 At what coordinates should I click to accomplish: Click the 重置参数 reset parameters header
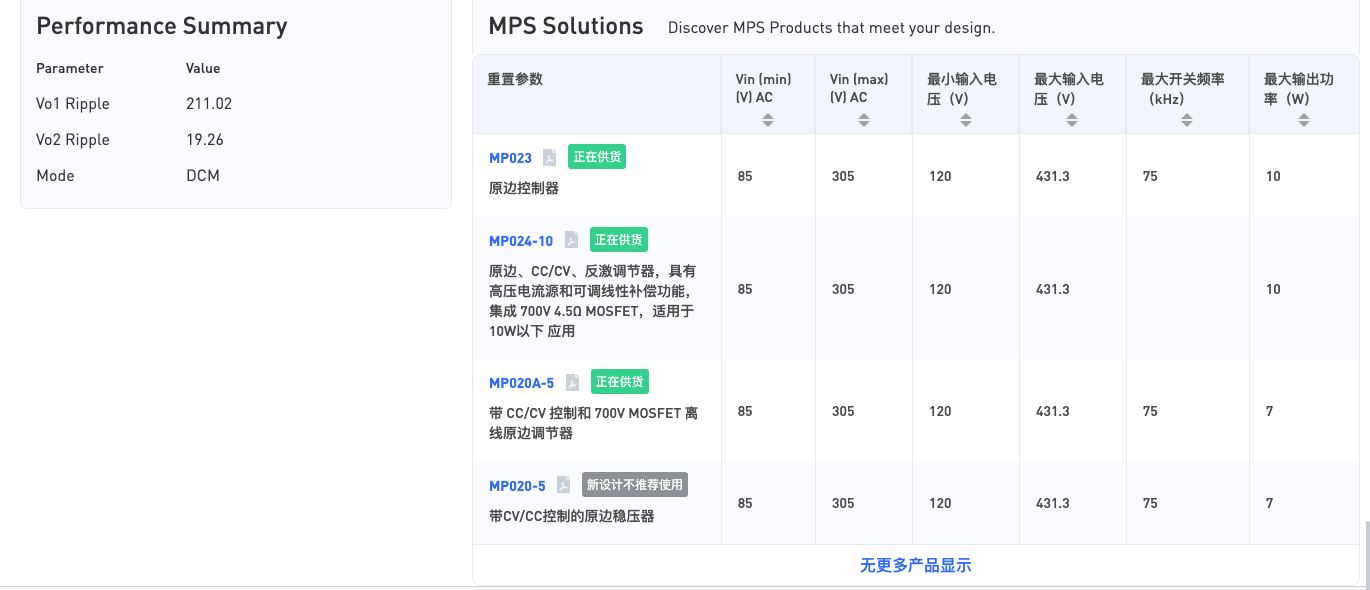pos(515,79)
